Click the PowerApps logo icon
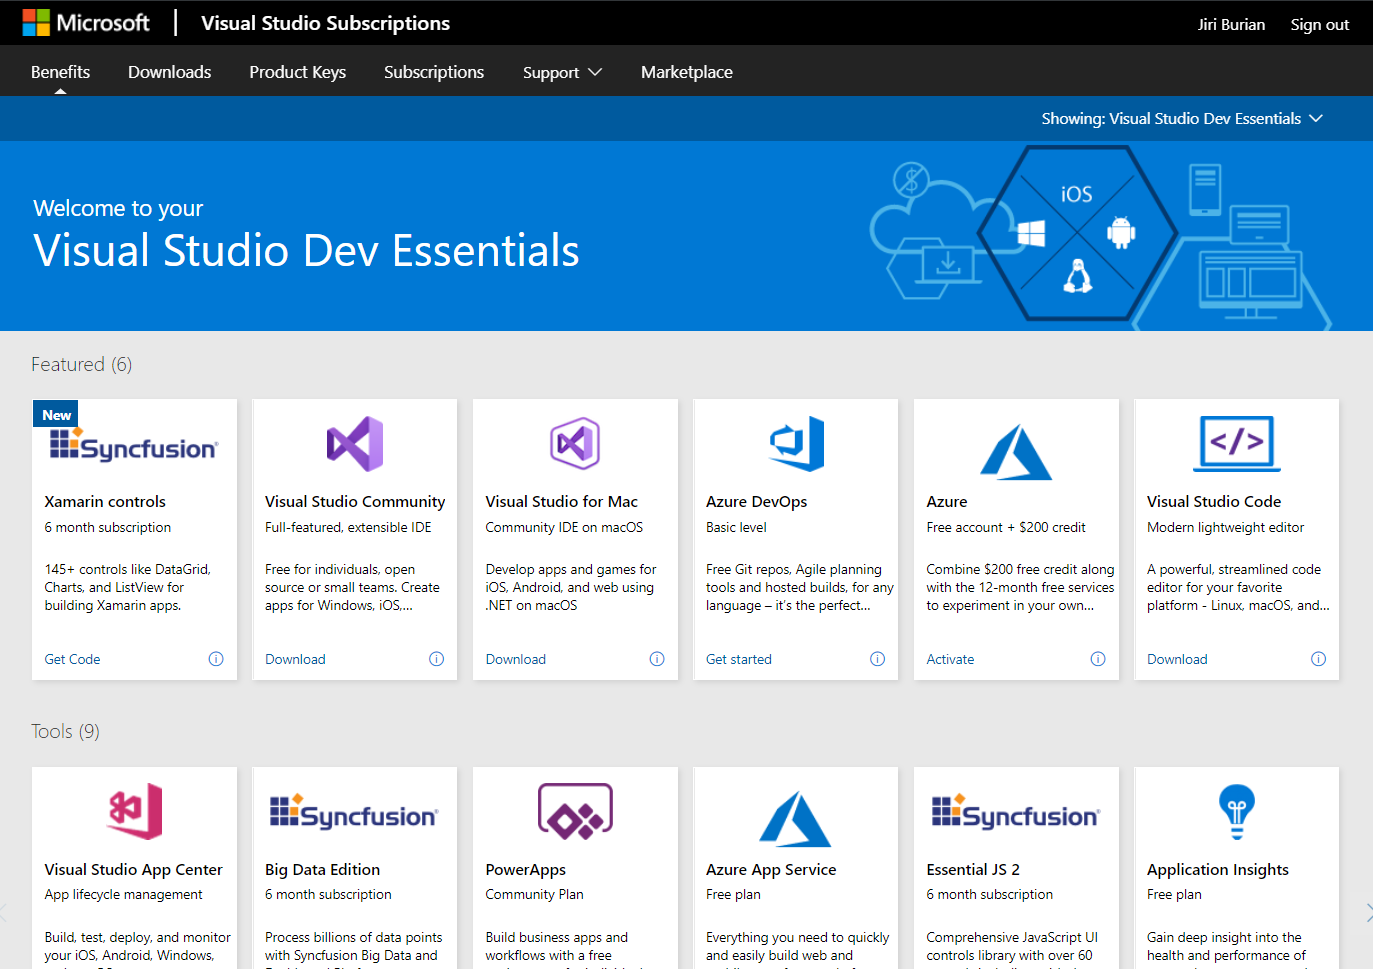 click(575, 811)
